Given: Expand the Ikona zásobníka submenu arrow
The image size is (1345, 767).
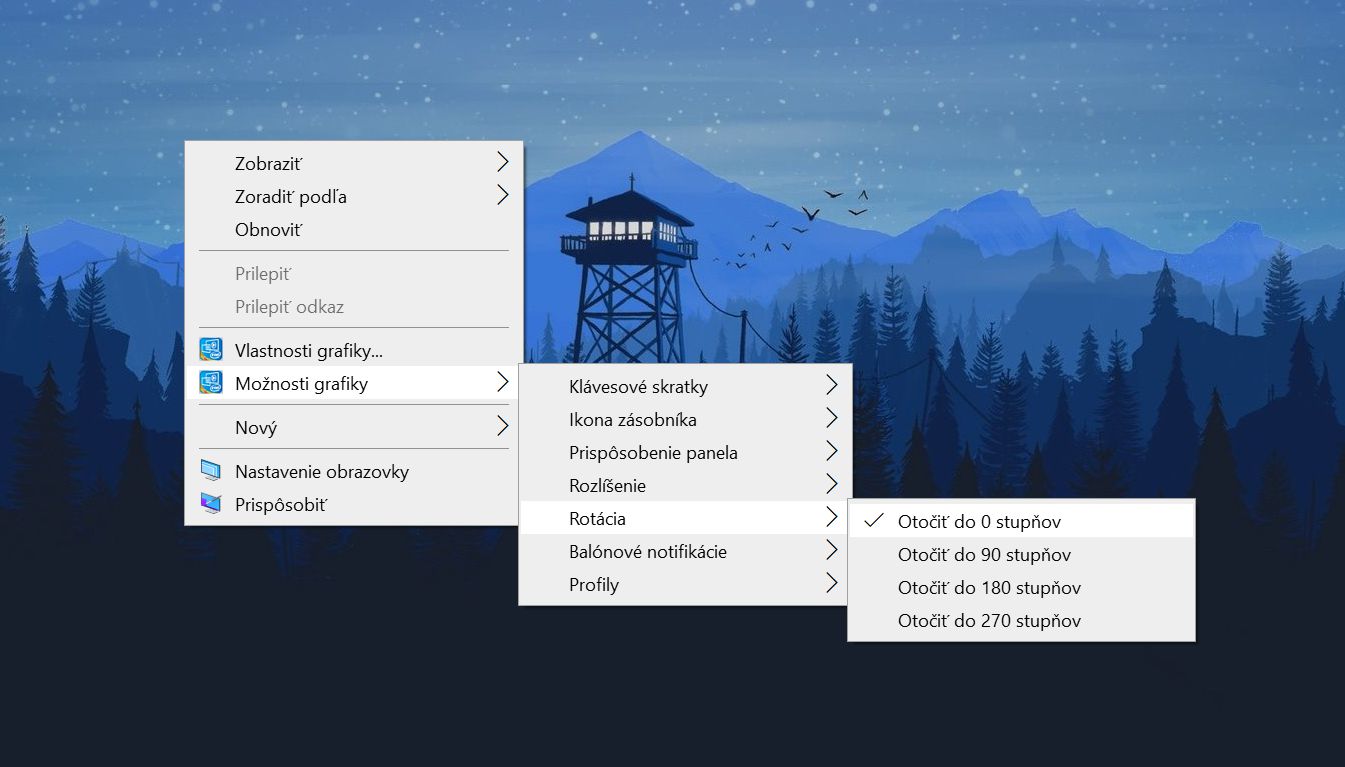Looking at the screenshot, I should click(831, 418).
